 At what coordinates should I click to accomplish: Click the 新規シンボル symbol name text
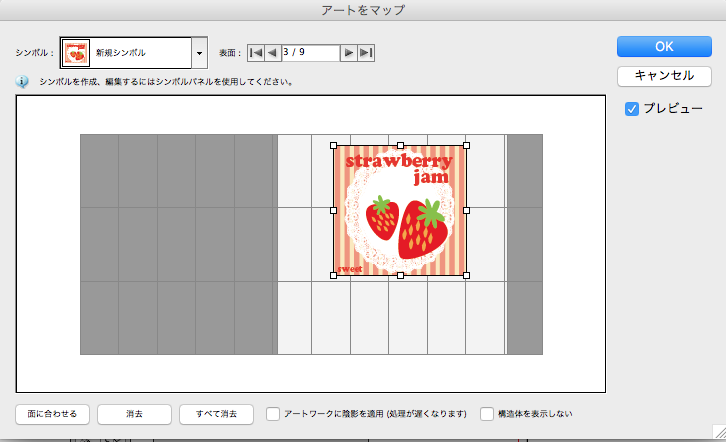click(120, 53)
